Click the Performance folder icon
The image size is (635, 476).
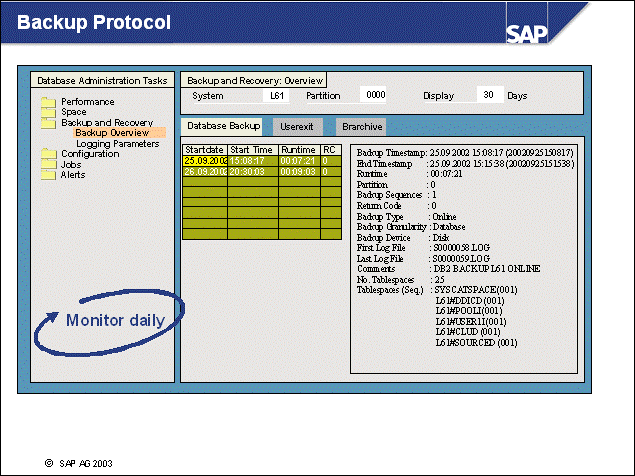point(47,102)
